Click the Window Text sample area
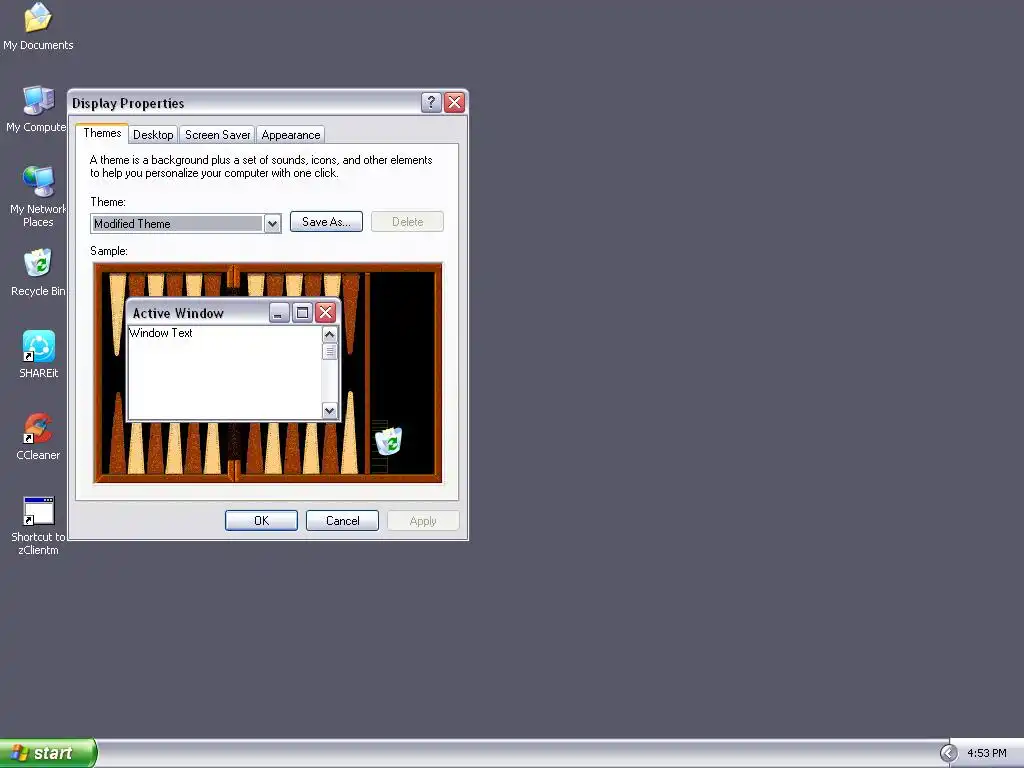Viewport: 1024px width, 768px height. pyautogui.click(x=225, y=372)
